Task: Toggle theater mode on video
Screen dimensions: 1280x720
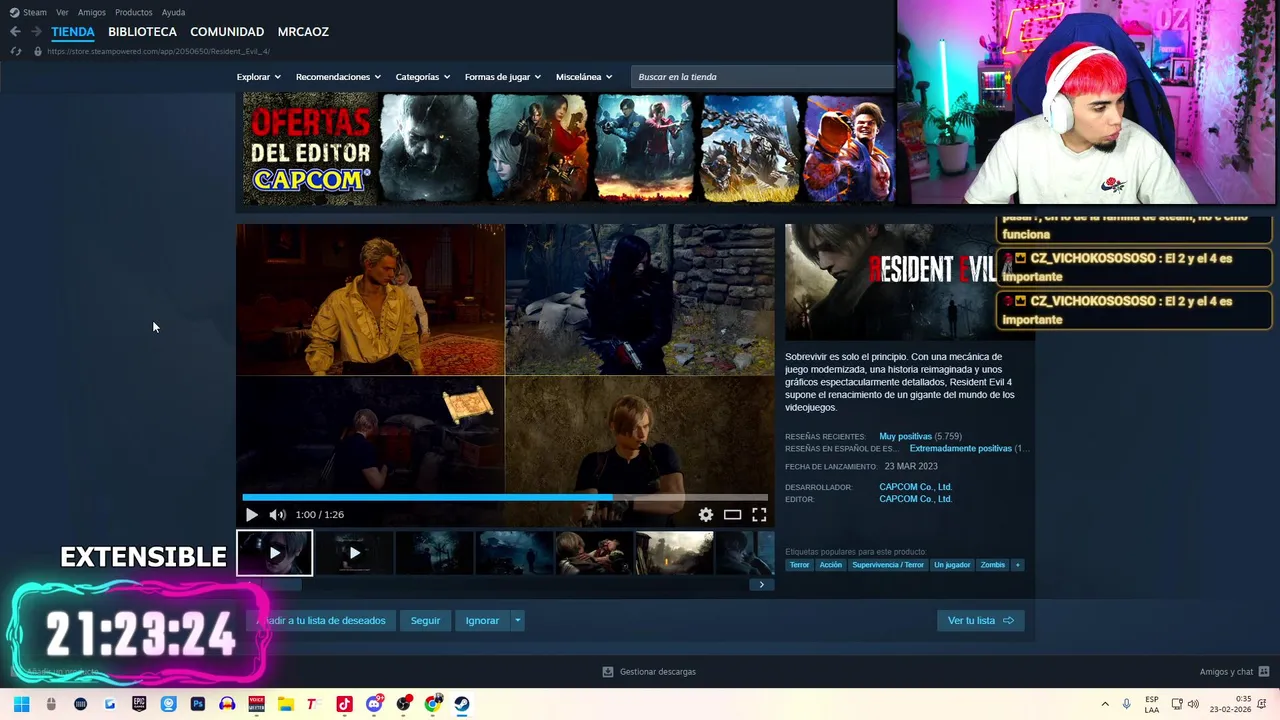Action: tap(733, 515)
